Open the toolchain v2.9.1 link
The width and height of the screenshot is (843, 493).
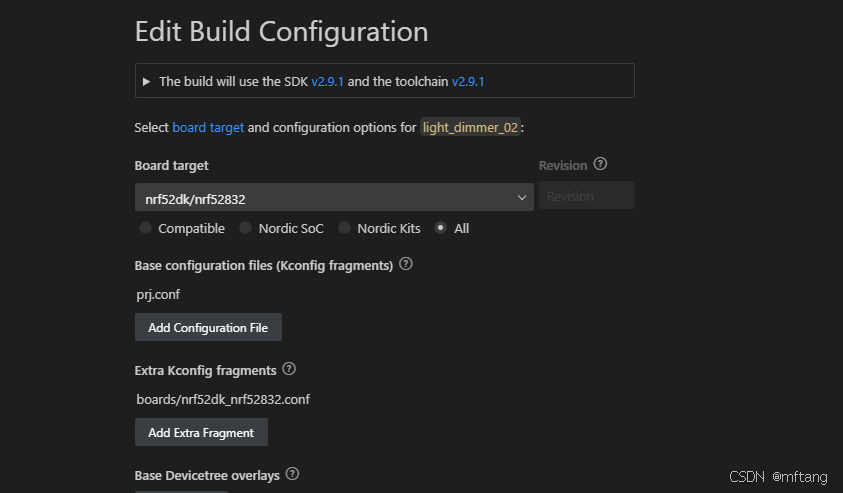click(x=468, y=81)
